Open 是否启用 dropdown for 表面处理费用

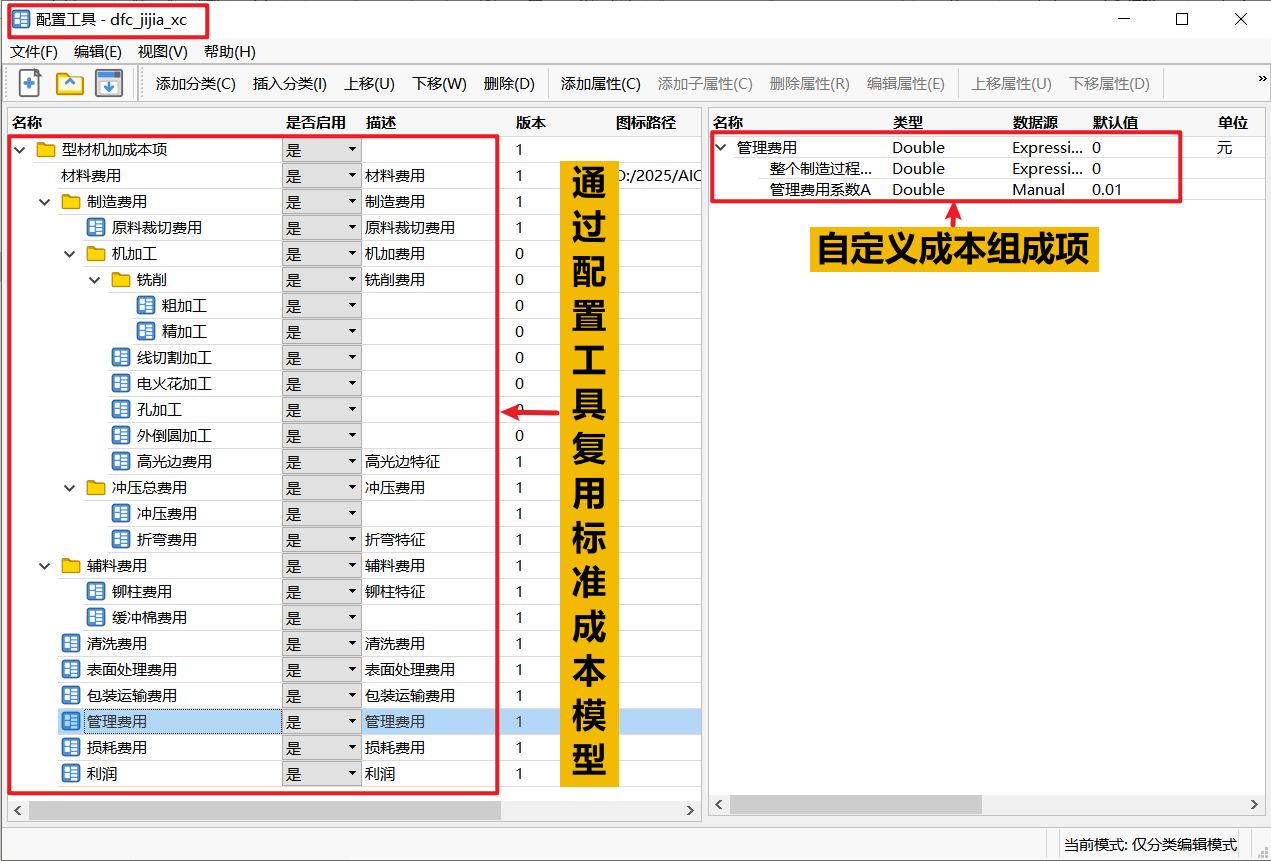(322, 670)
